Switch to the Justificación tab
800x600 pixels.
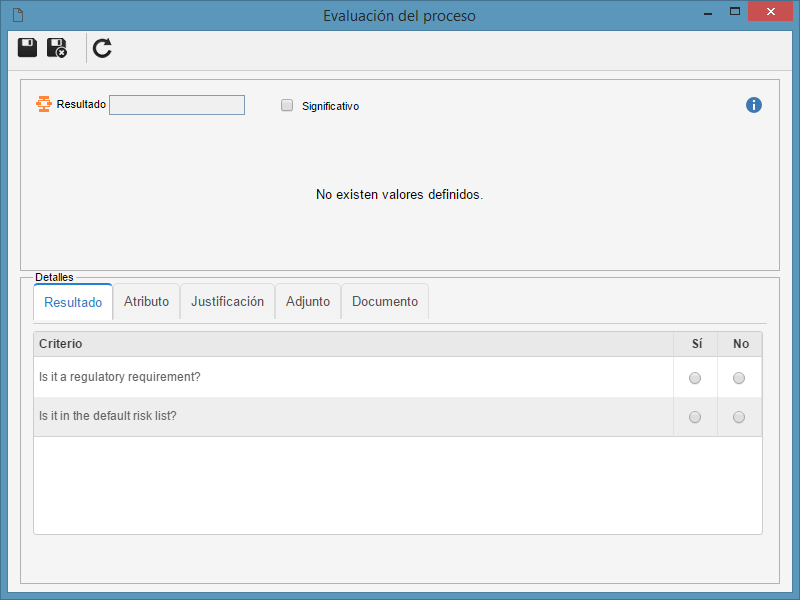228,302
